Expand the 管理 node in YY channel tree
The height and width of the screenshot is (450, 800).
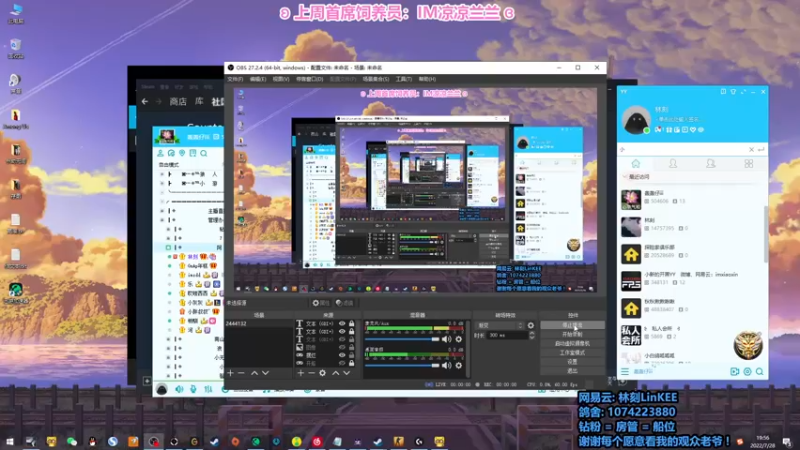[162, 220]
